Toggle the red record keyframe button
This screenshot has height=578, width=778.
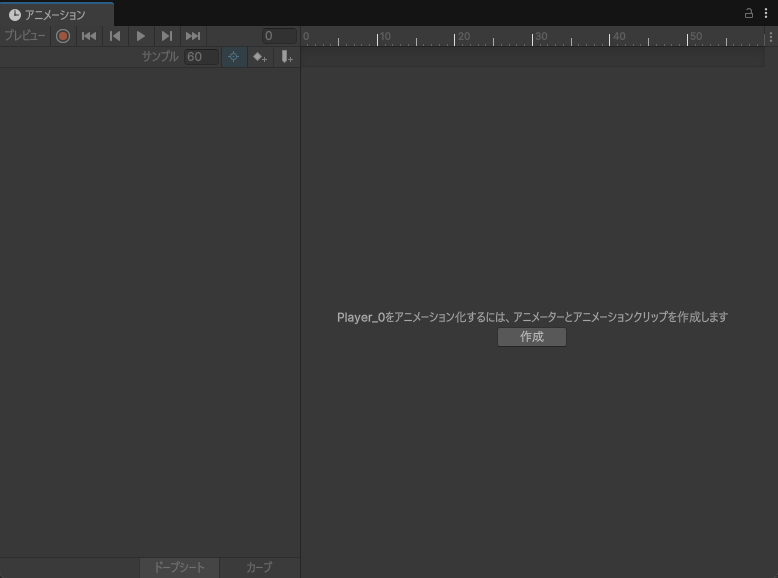coord(63,36)
